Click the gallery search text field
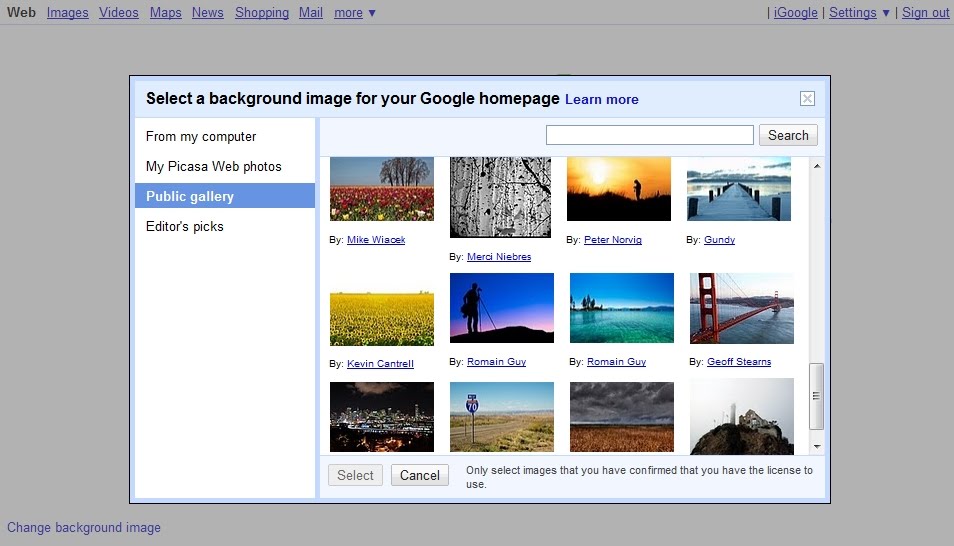The image size is (954, 546). 649,135
